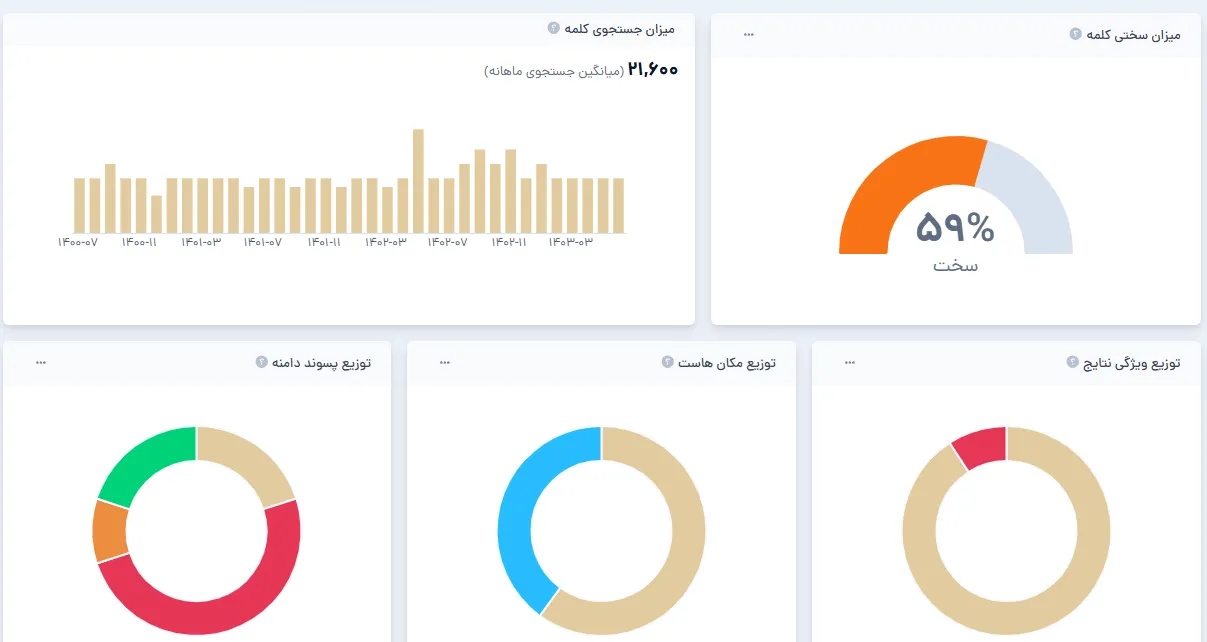Click the توزیع پسوند دامنه card title

321,363
